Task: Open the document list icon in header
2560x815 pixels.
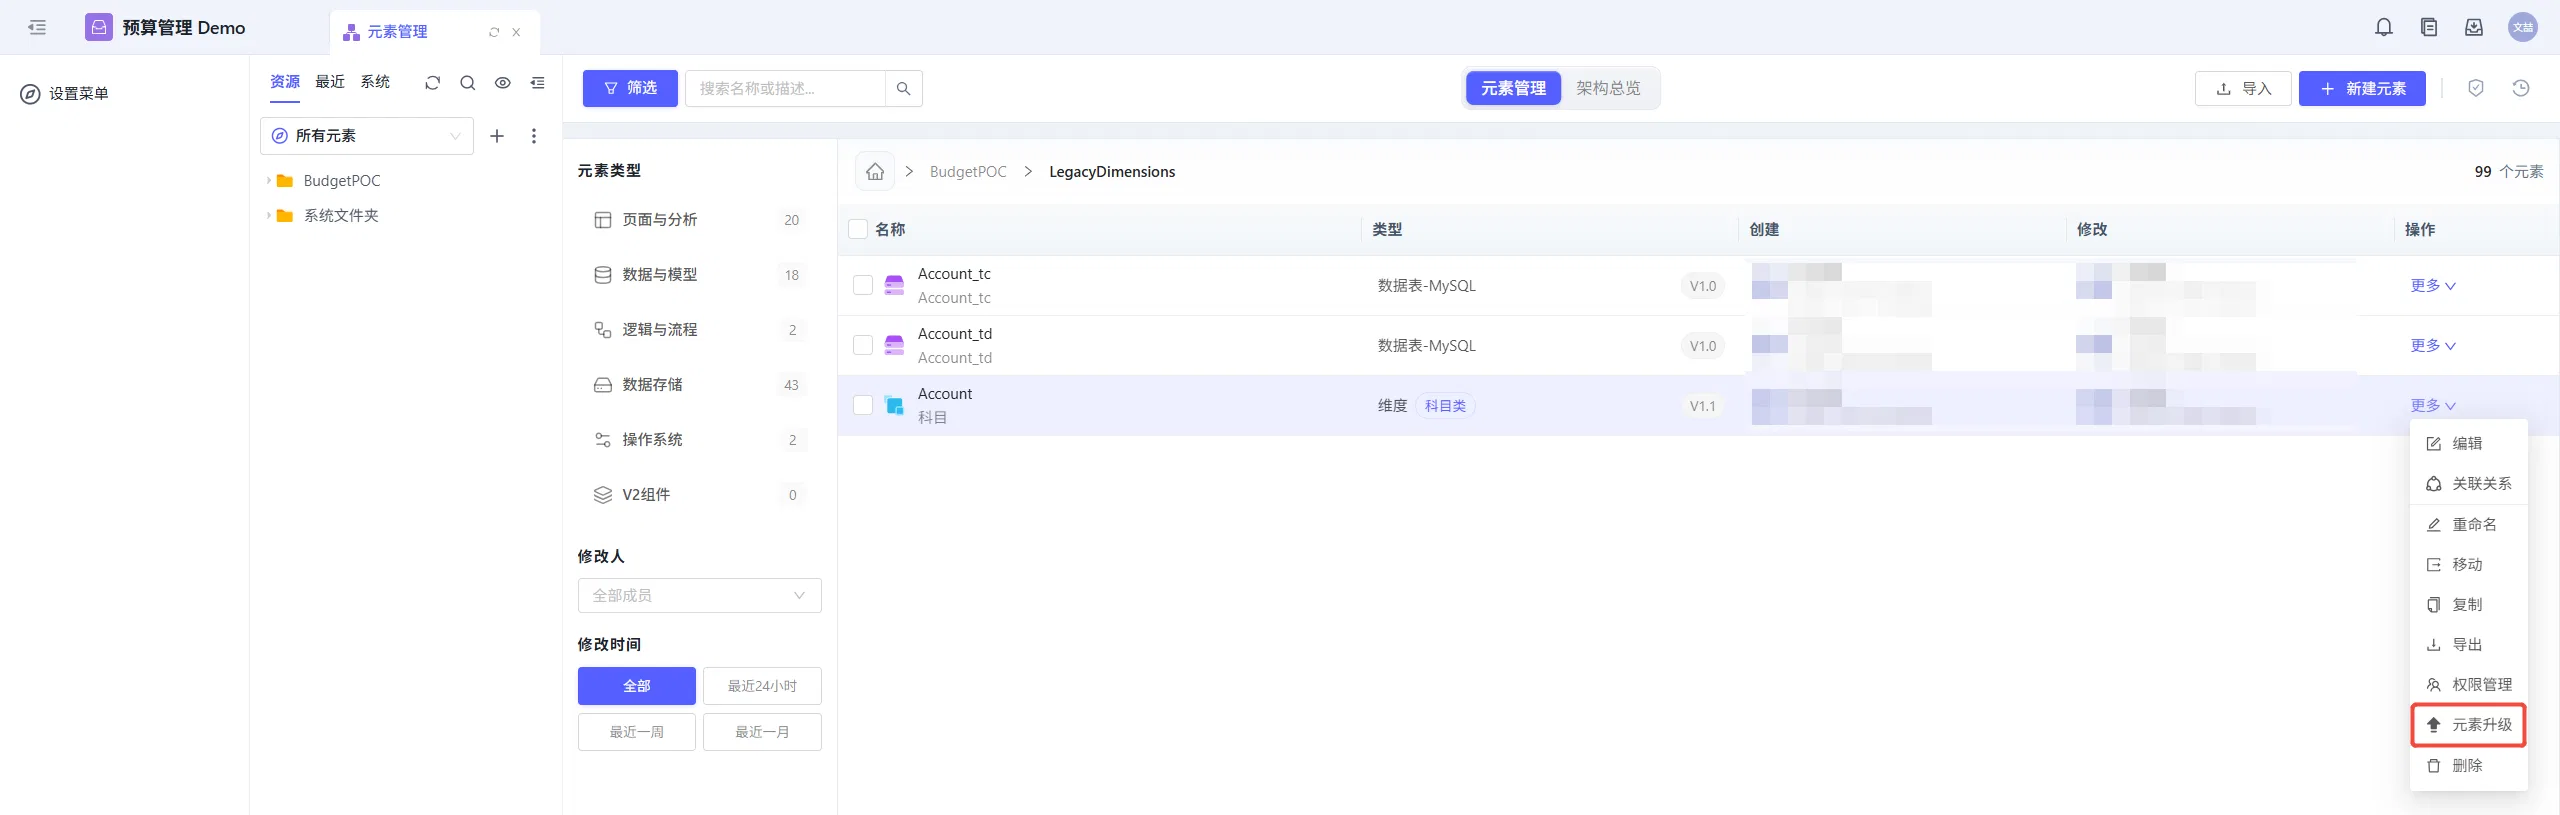Action: [x=2429, y=28]
